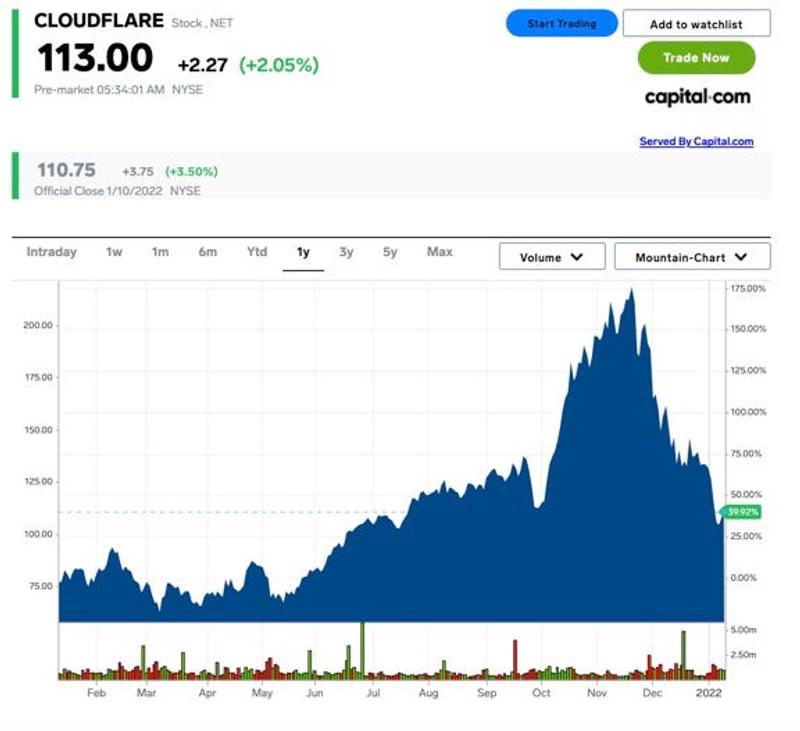Click the Jul label on time axis
This screenshot has width=800, height=731.
[373, 693]
